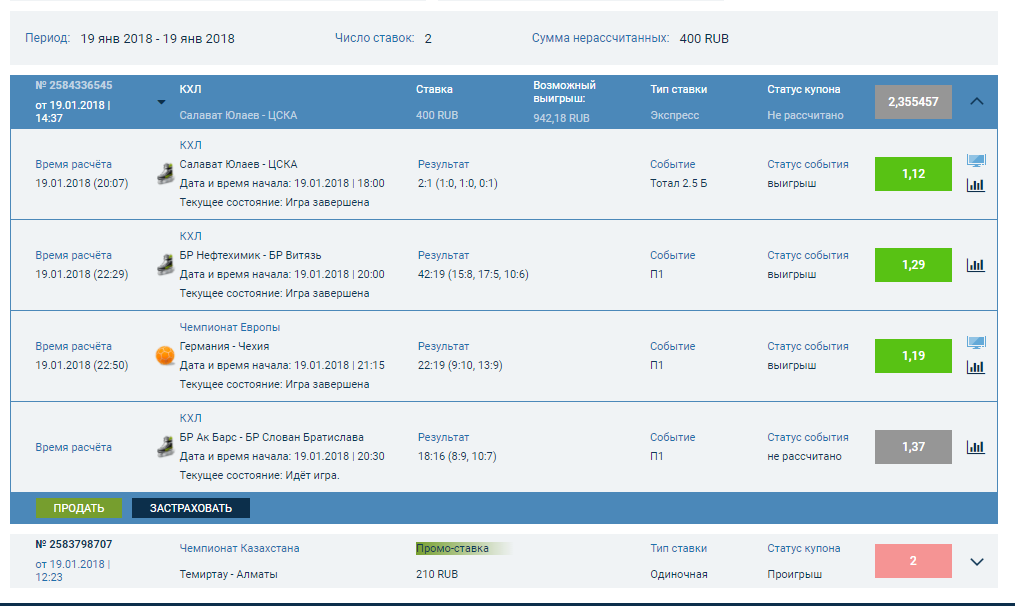Click the pink losing odds box 2

(x=913, y=561)
